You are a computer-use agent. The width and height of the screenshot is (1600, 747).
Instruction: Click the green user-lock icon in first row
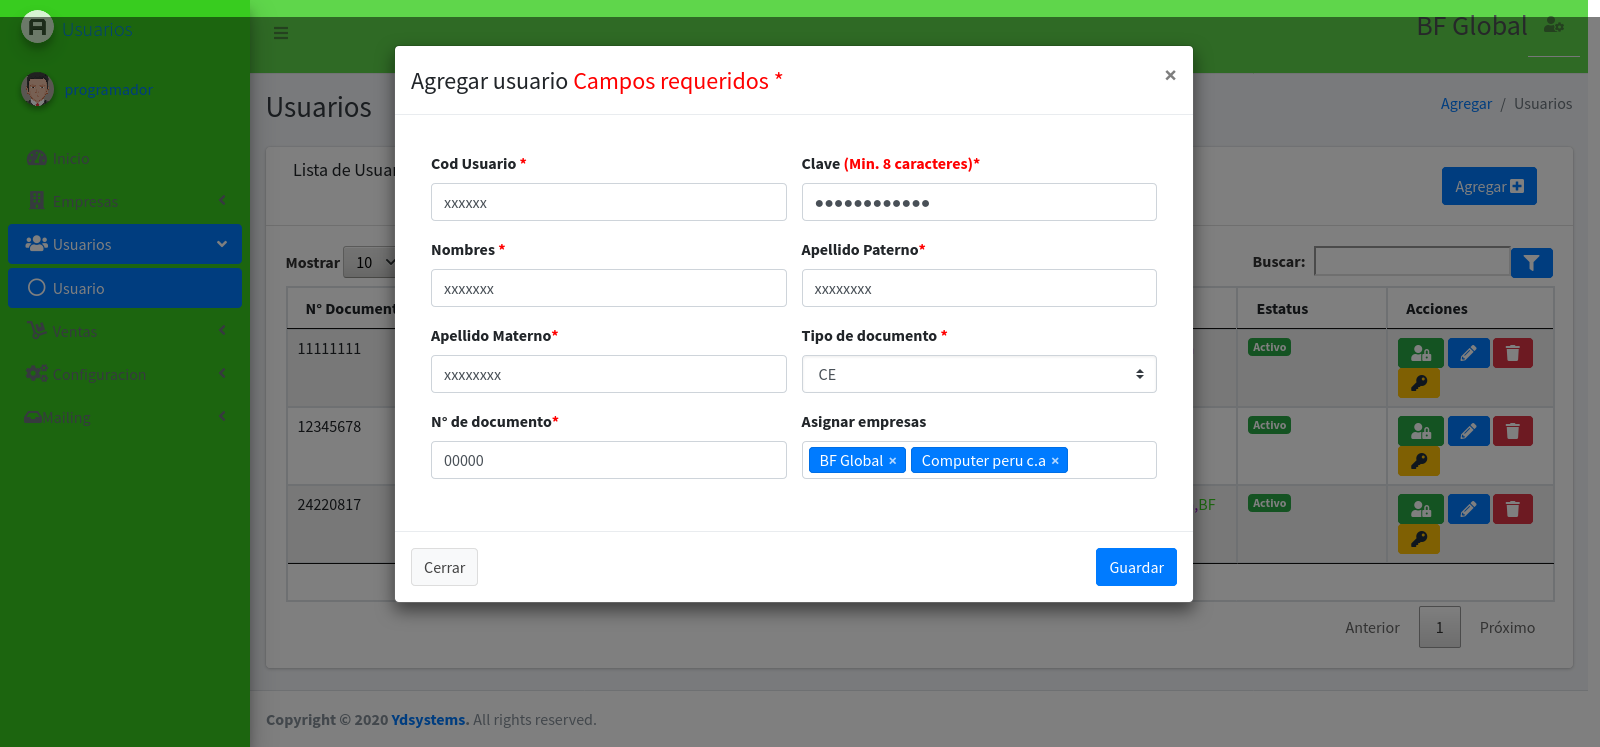(1420, 353)
